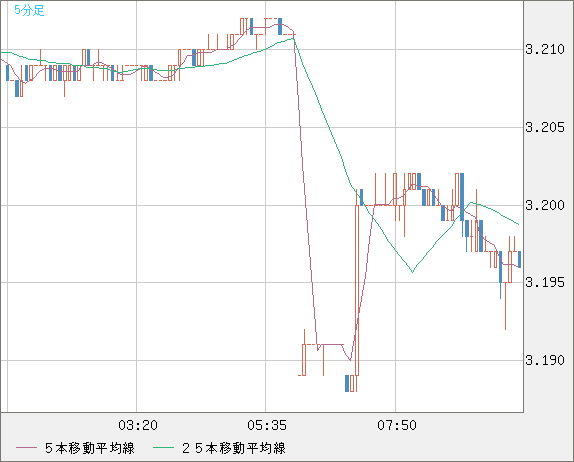Click the 3.205 price axis label
Viewport: 574px width, 462px height.
coord(545,127)
